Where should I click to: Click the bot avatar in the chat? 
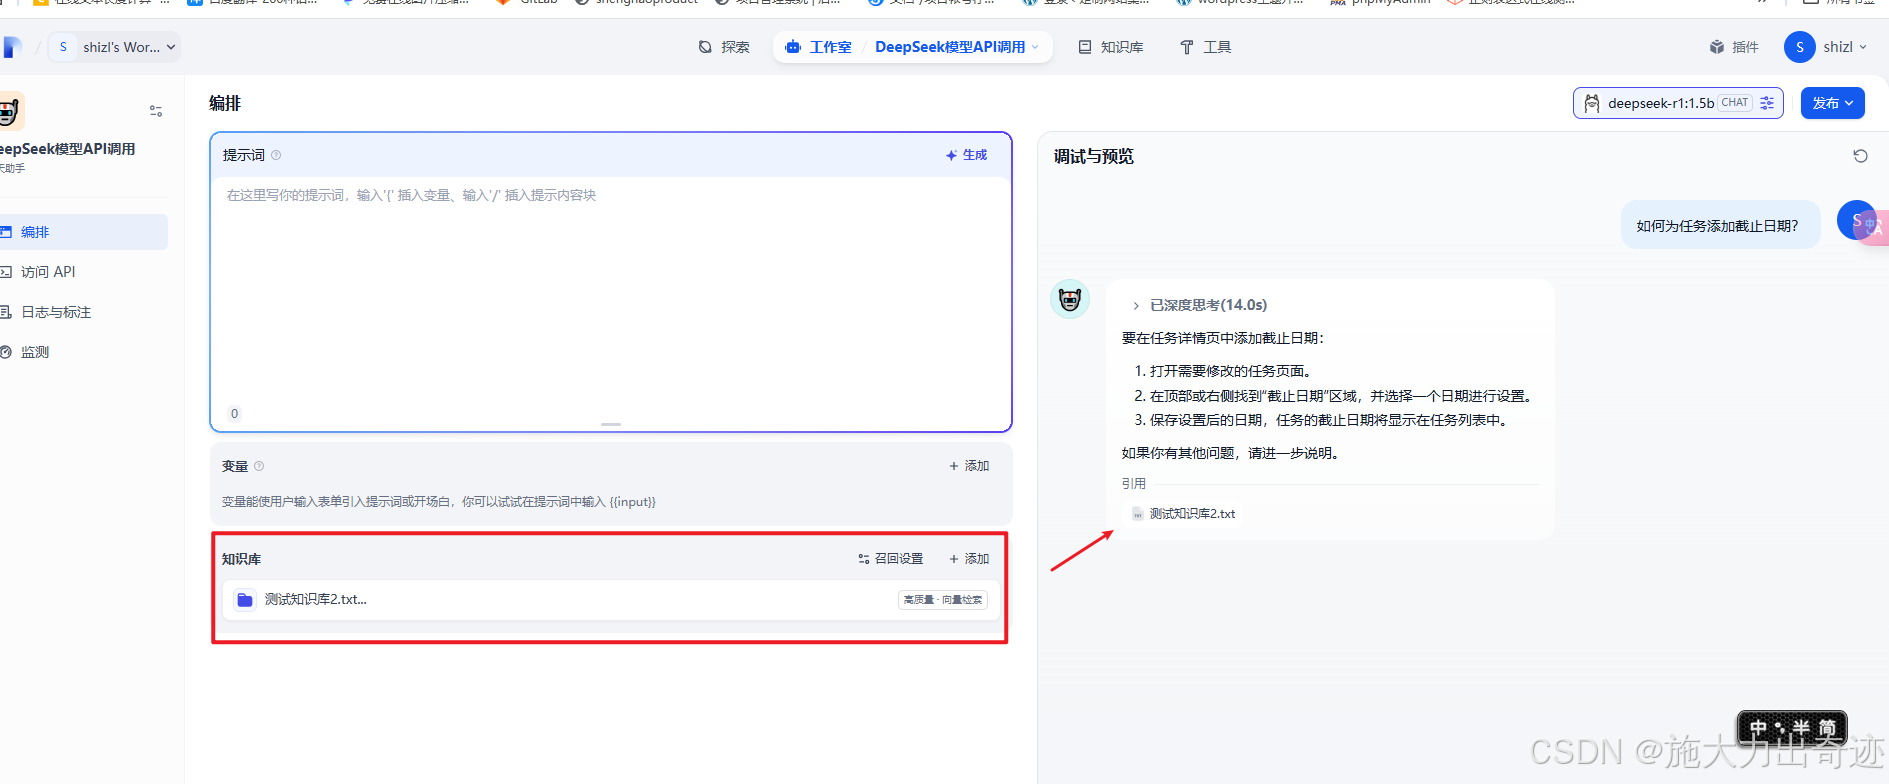[1070, 299]
